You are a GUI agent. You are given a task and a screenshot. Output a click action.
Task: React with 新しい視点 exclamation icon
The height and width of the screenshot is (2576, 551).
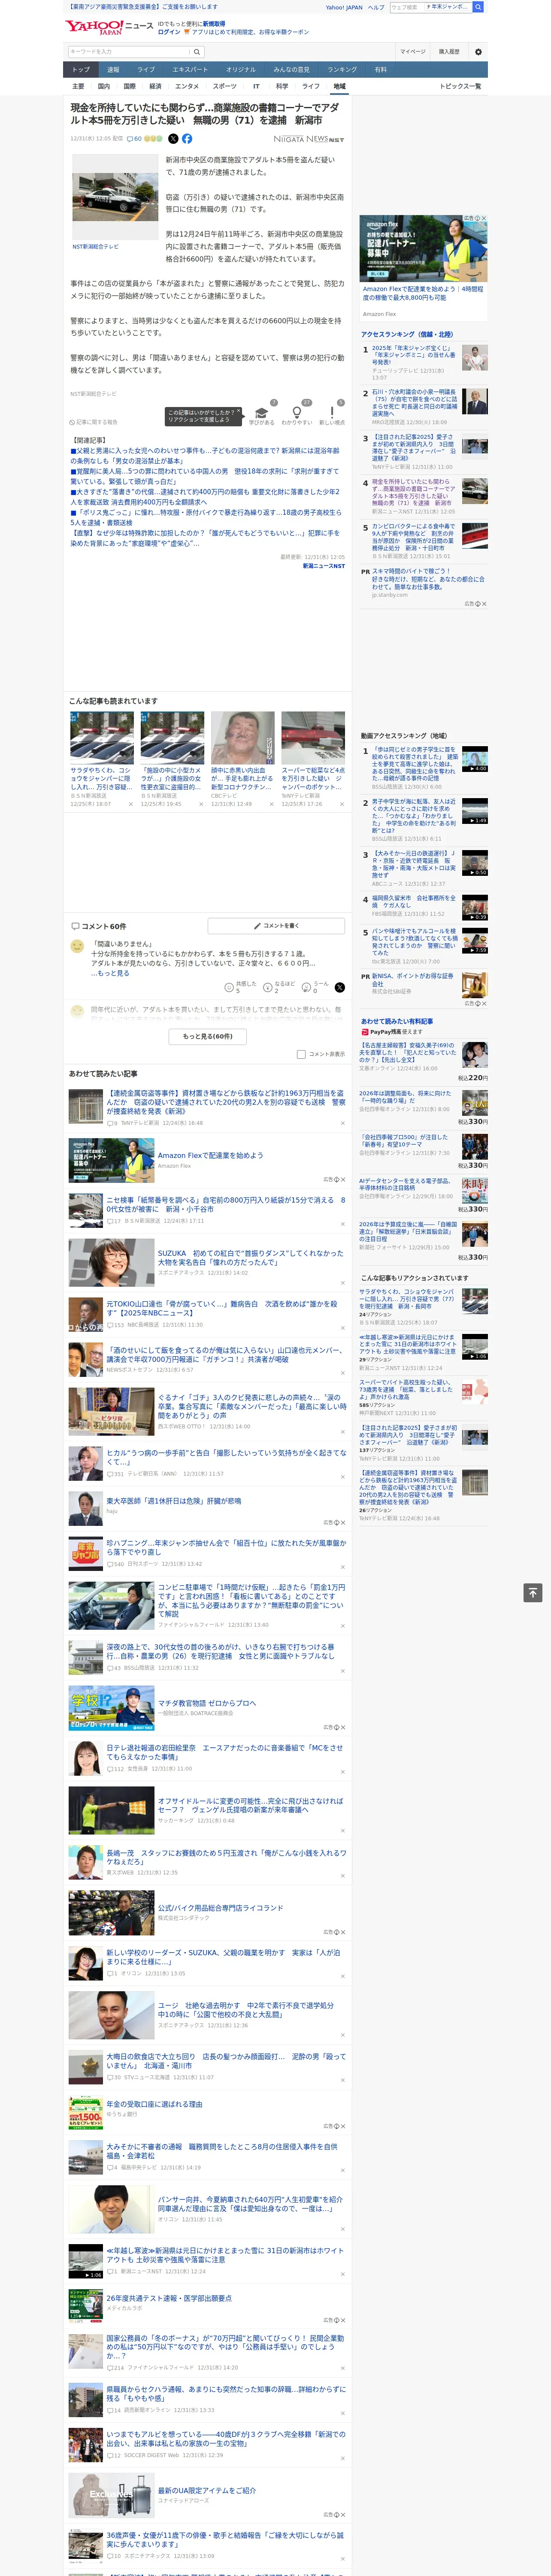pyautogui.click(x=332, y=413)
